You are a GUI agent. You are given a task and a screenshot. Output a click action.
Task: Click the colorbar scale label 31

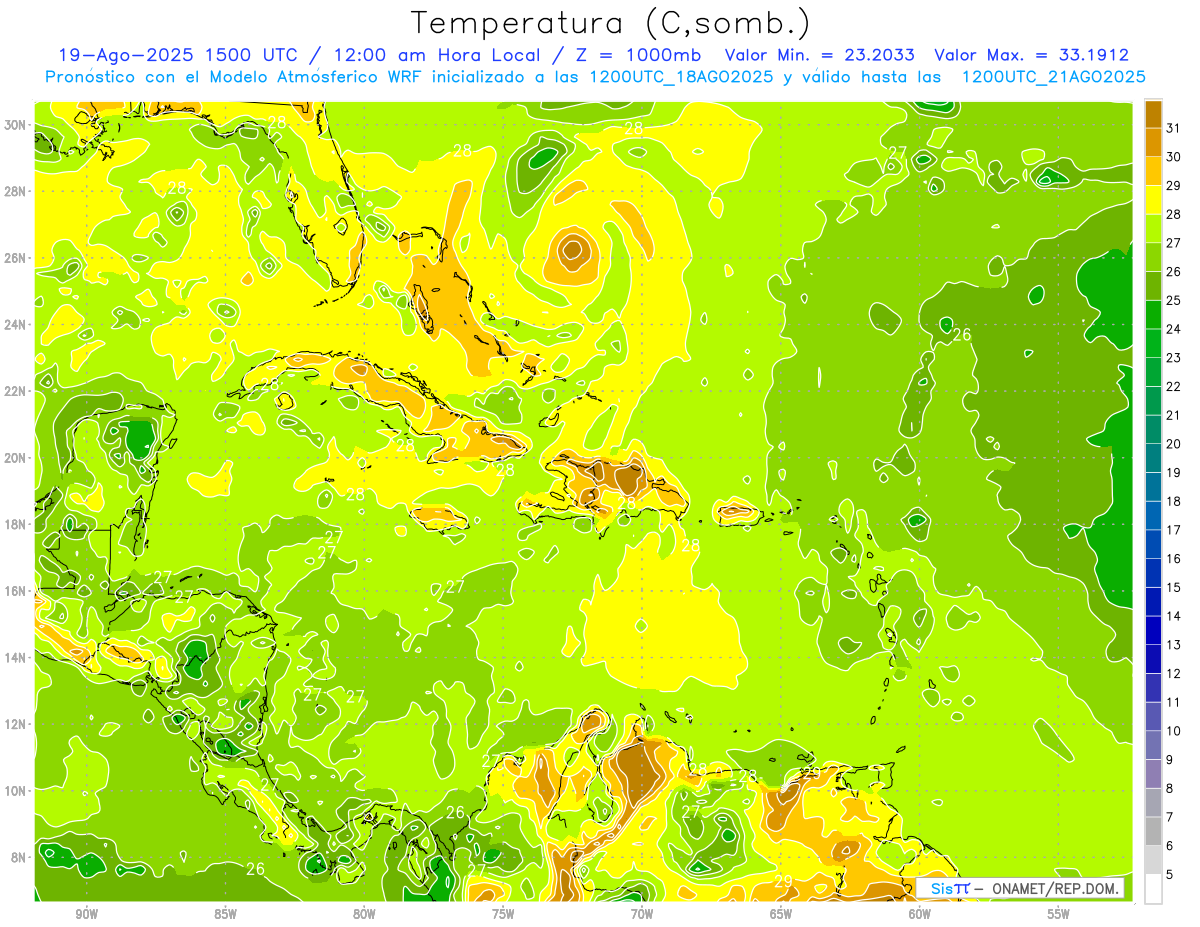tap(1173, 128)
